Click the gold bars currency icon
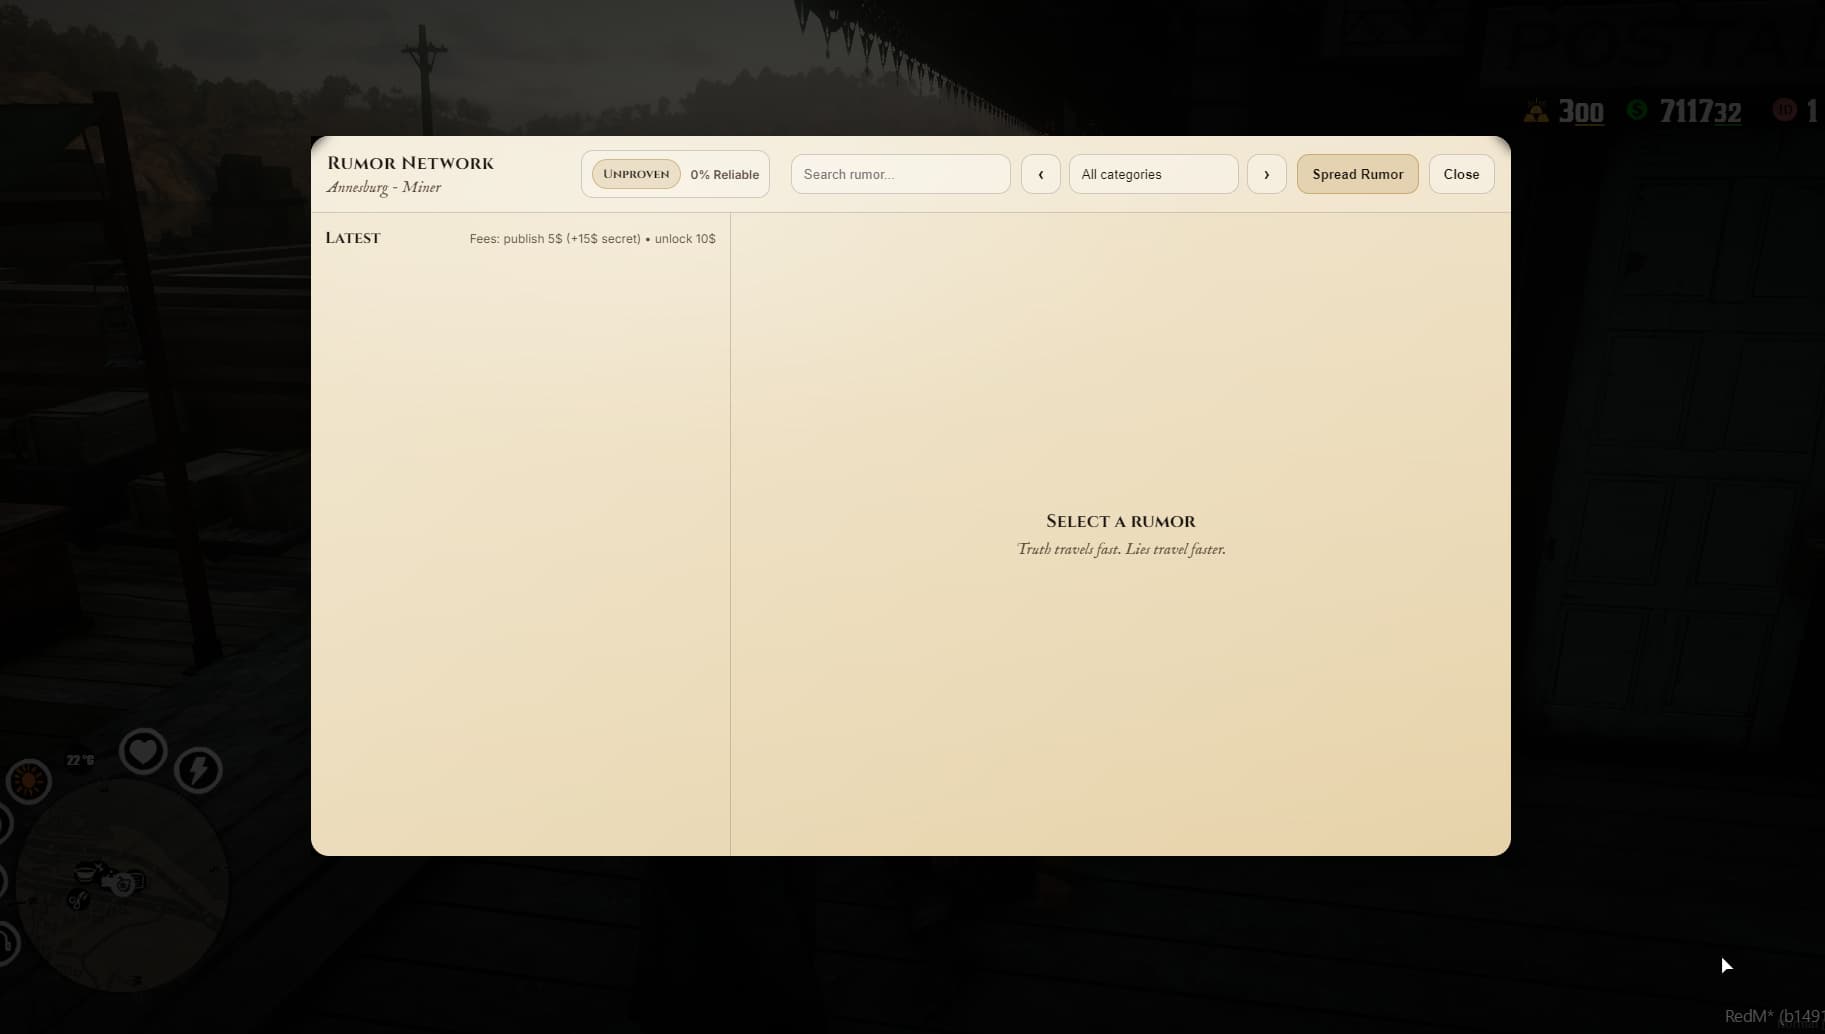Image resolution: width=1825 pixels, height=1034 pixels. (x=1536, y=111)
